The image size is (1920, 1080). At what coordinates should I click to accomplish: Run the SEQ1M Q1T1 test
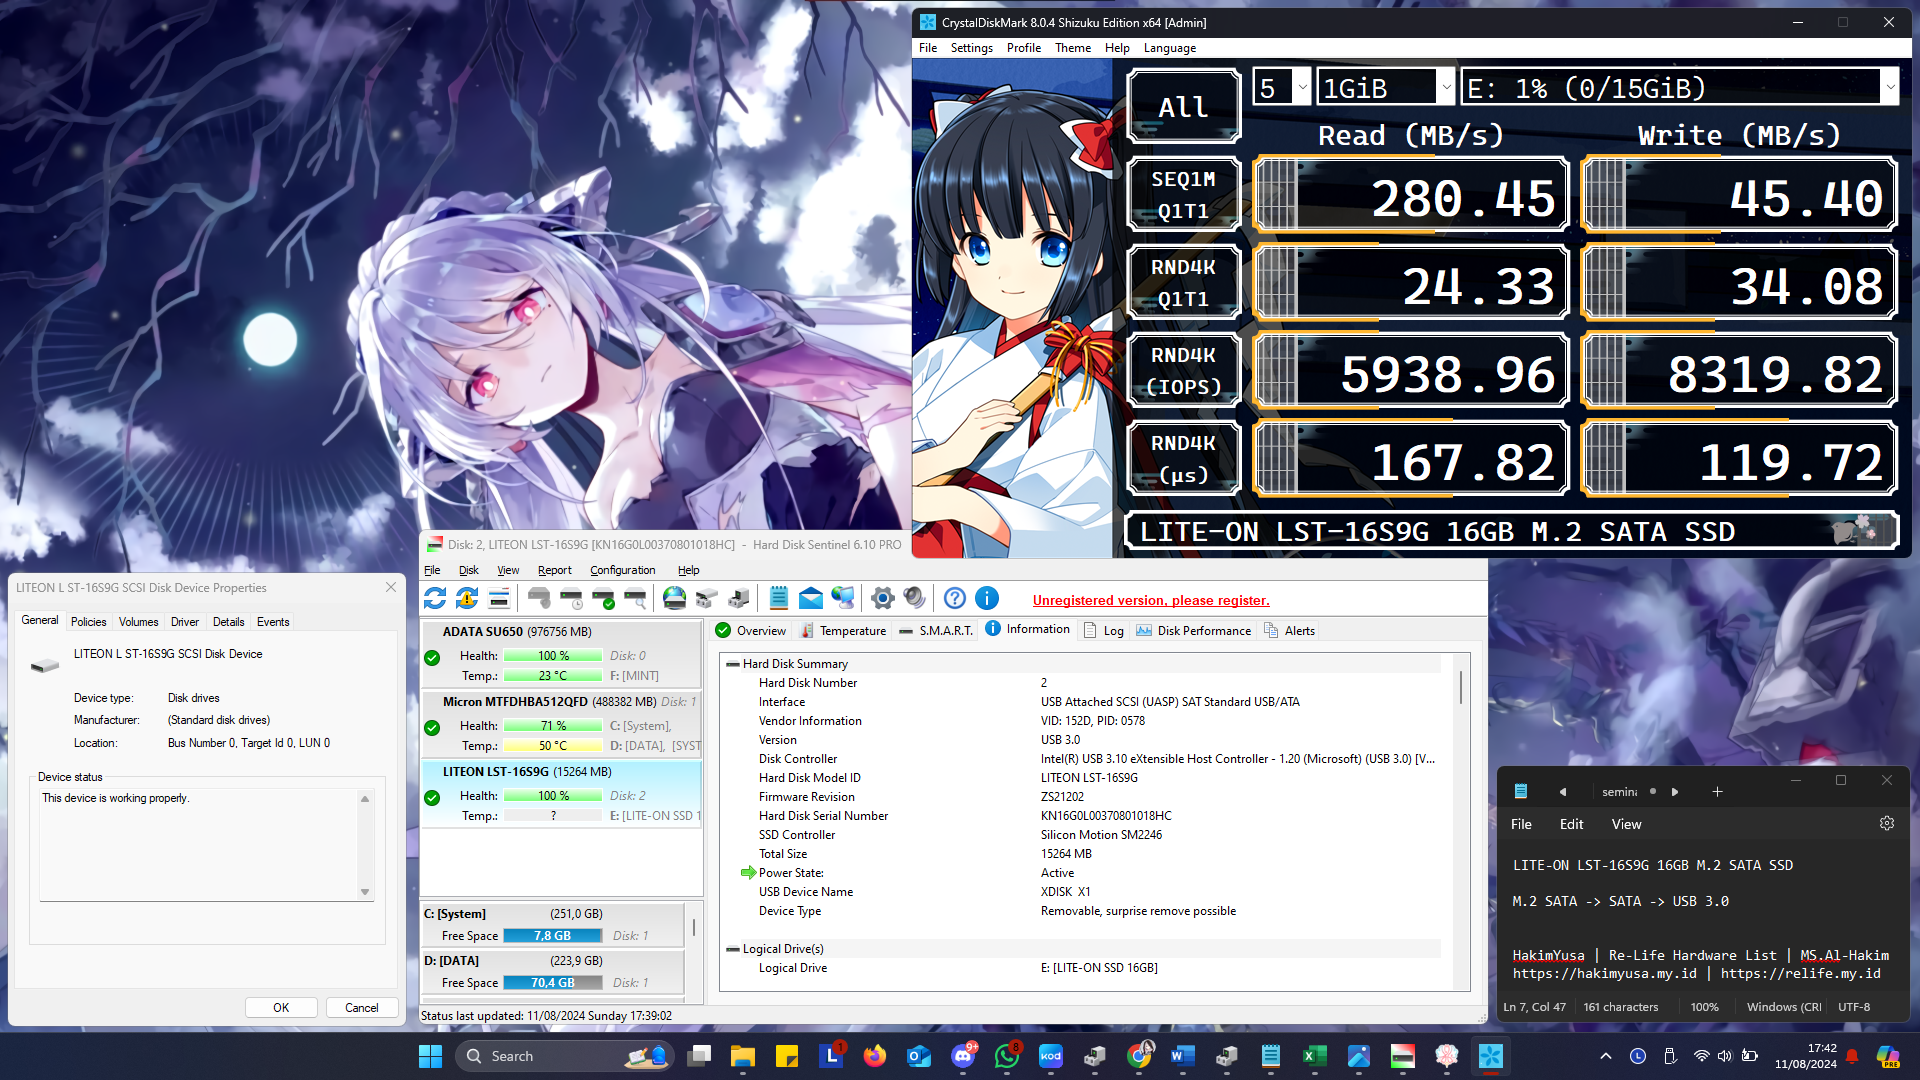(x=1183, y=195)
